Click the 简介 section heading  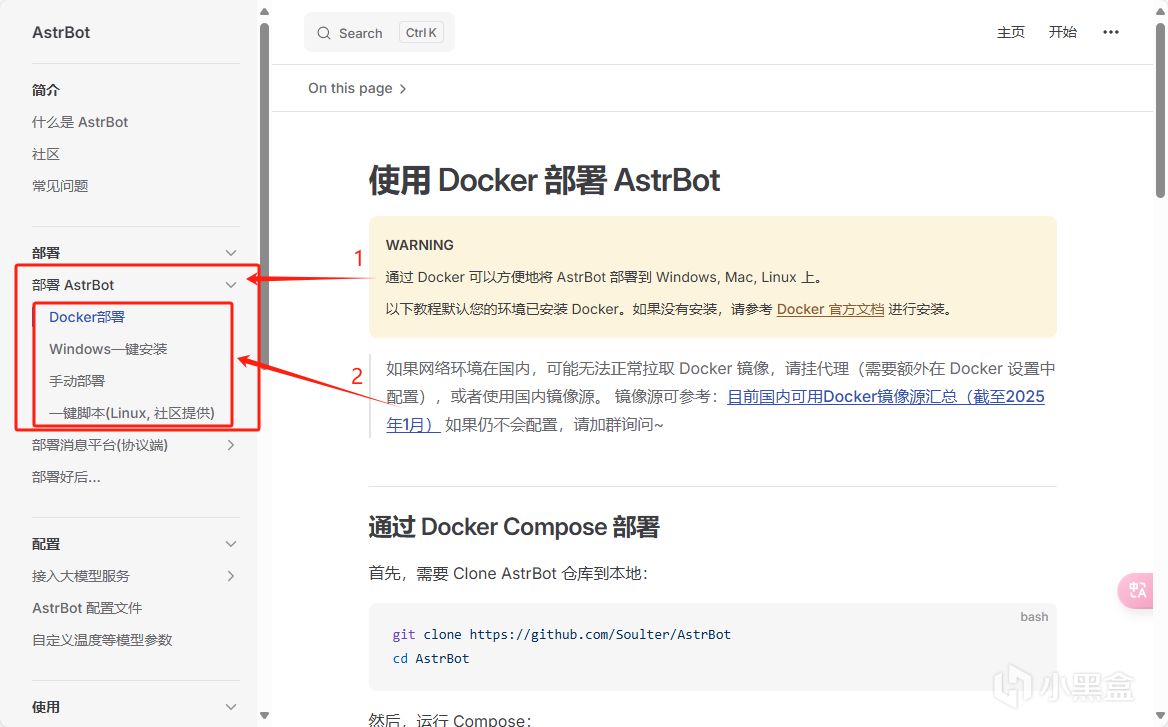[45, 90]
